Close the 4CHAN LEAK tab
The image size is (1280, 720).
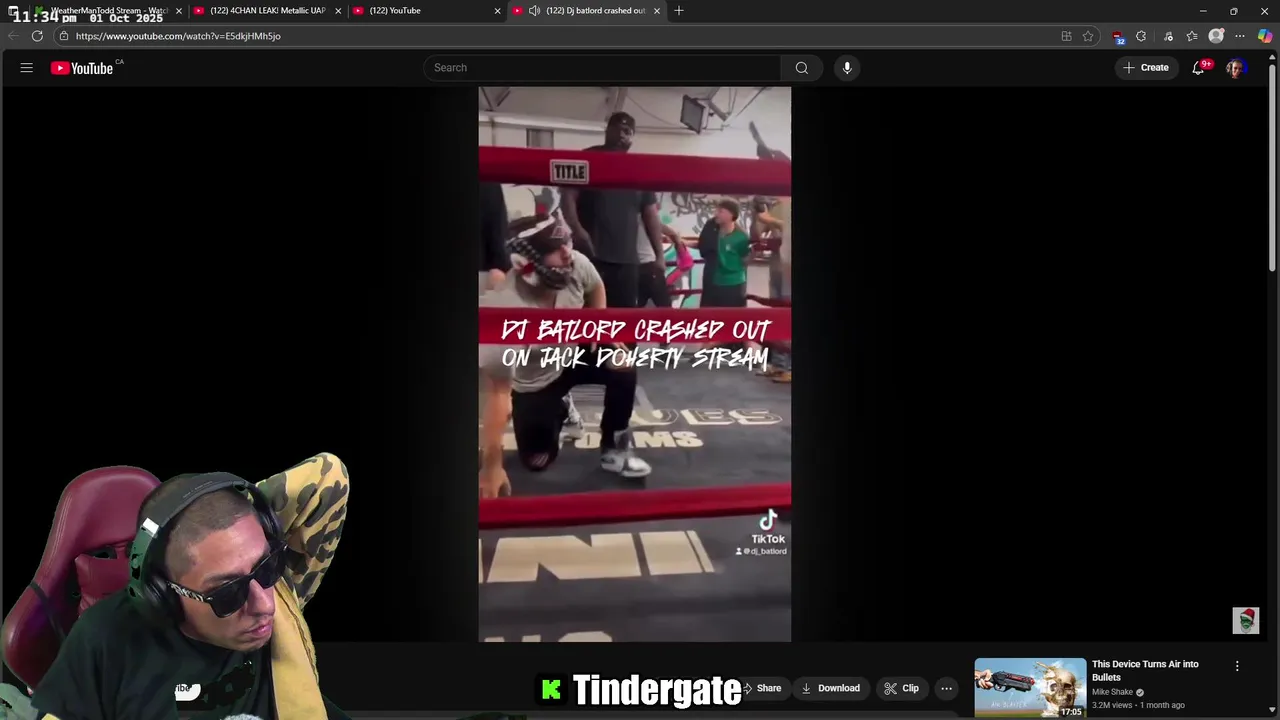338,10
